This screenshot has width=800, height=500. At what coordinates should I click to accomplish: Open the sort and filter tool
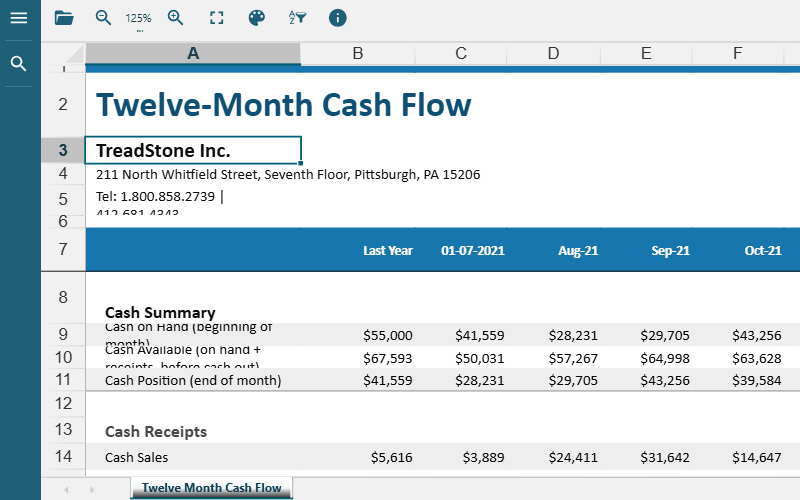(297, 18)
